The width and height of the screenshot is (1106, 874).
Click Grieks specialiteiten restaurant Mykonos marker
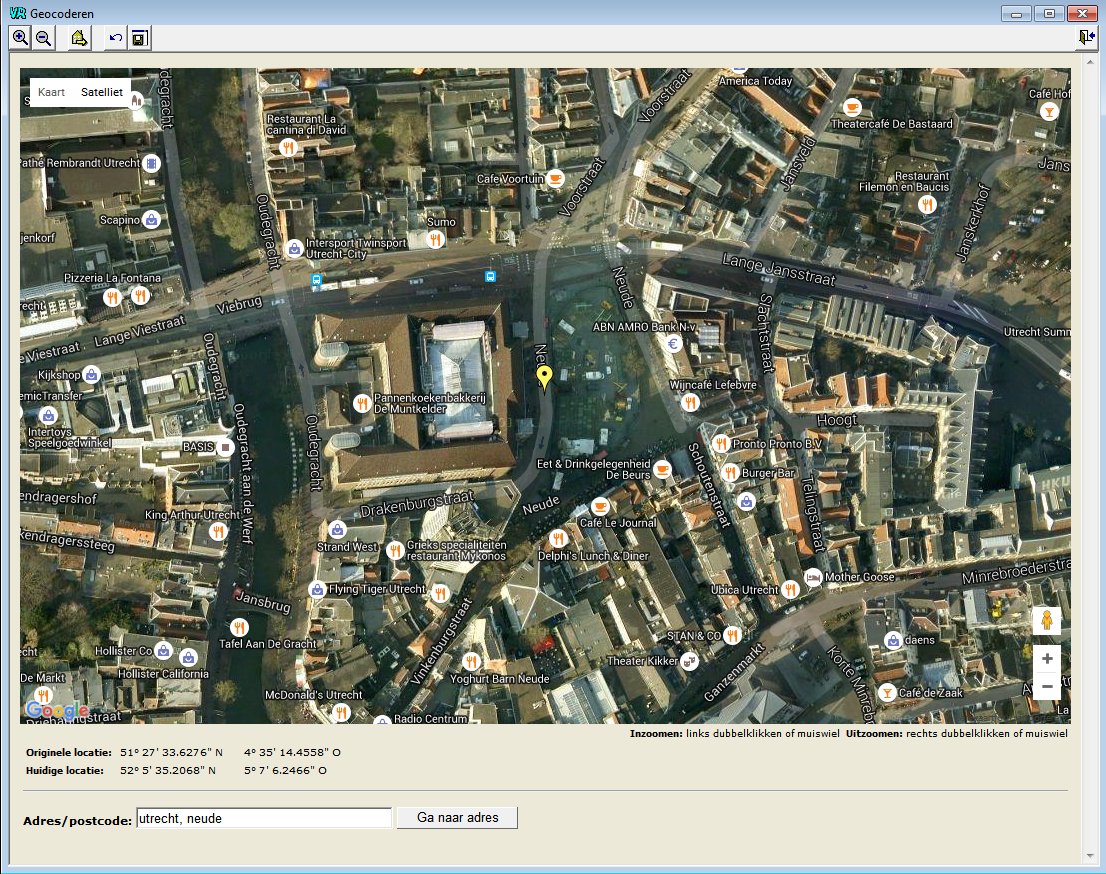click(x=395, y=550)
